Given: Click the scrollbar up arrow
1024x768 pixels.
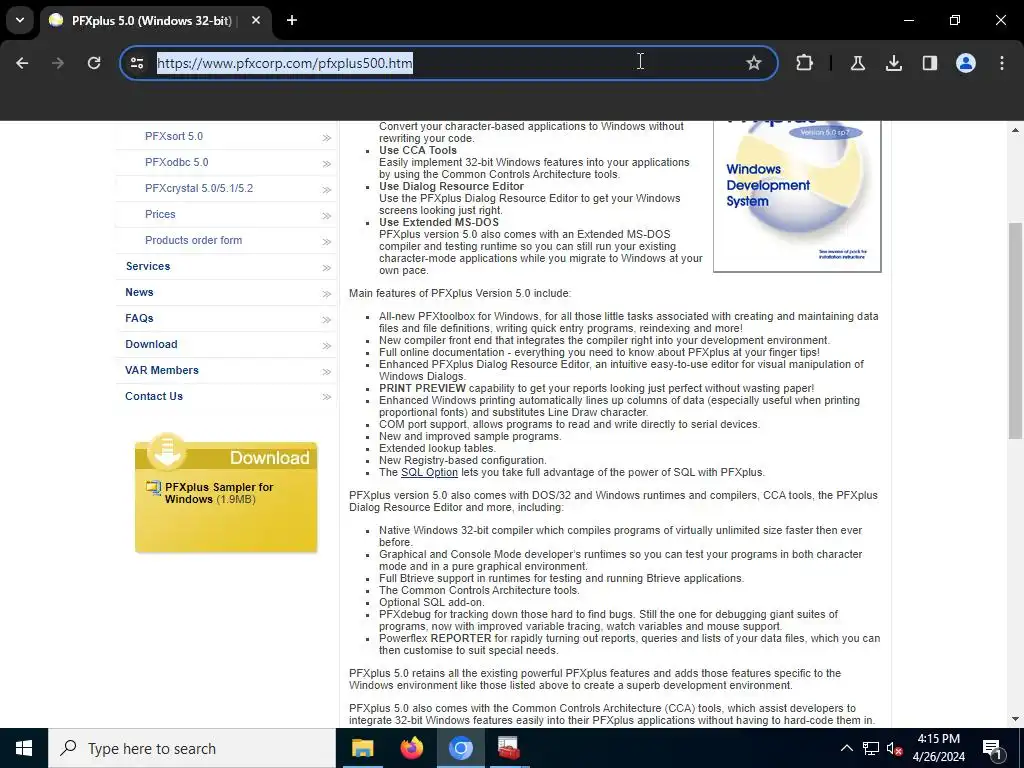Looking at the screenshot, I should 1016,129.
